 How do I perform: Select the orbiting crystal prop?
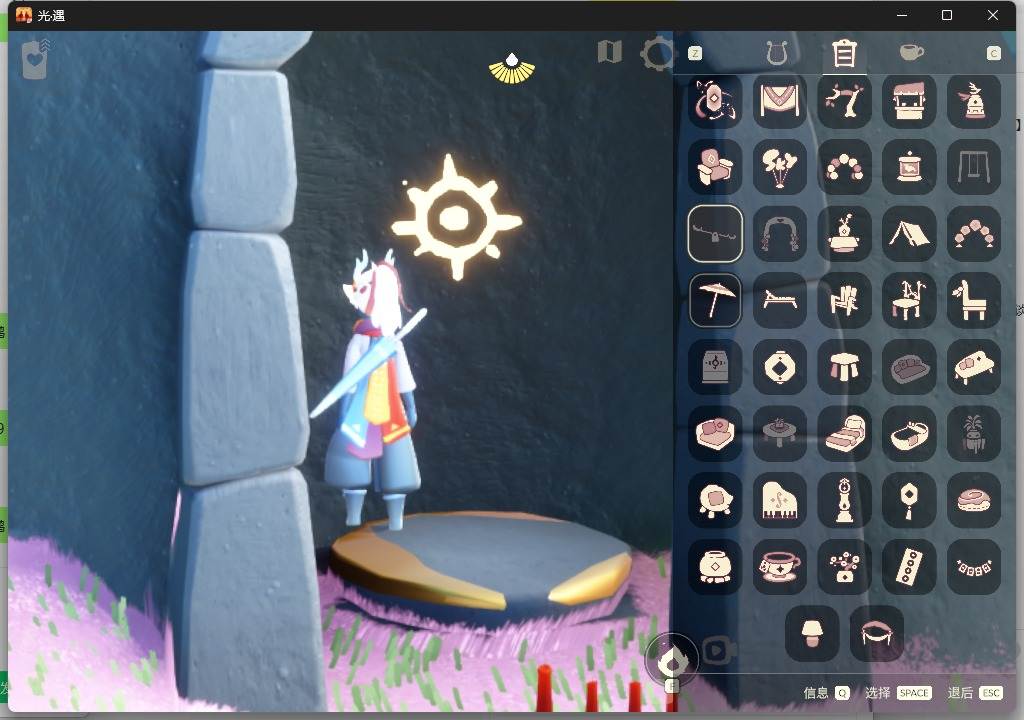click(715, 101)
